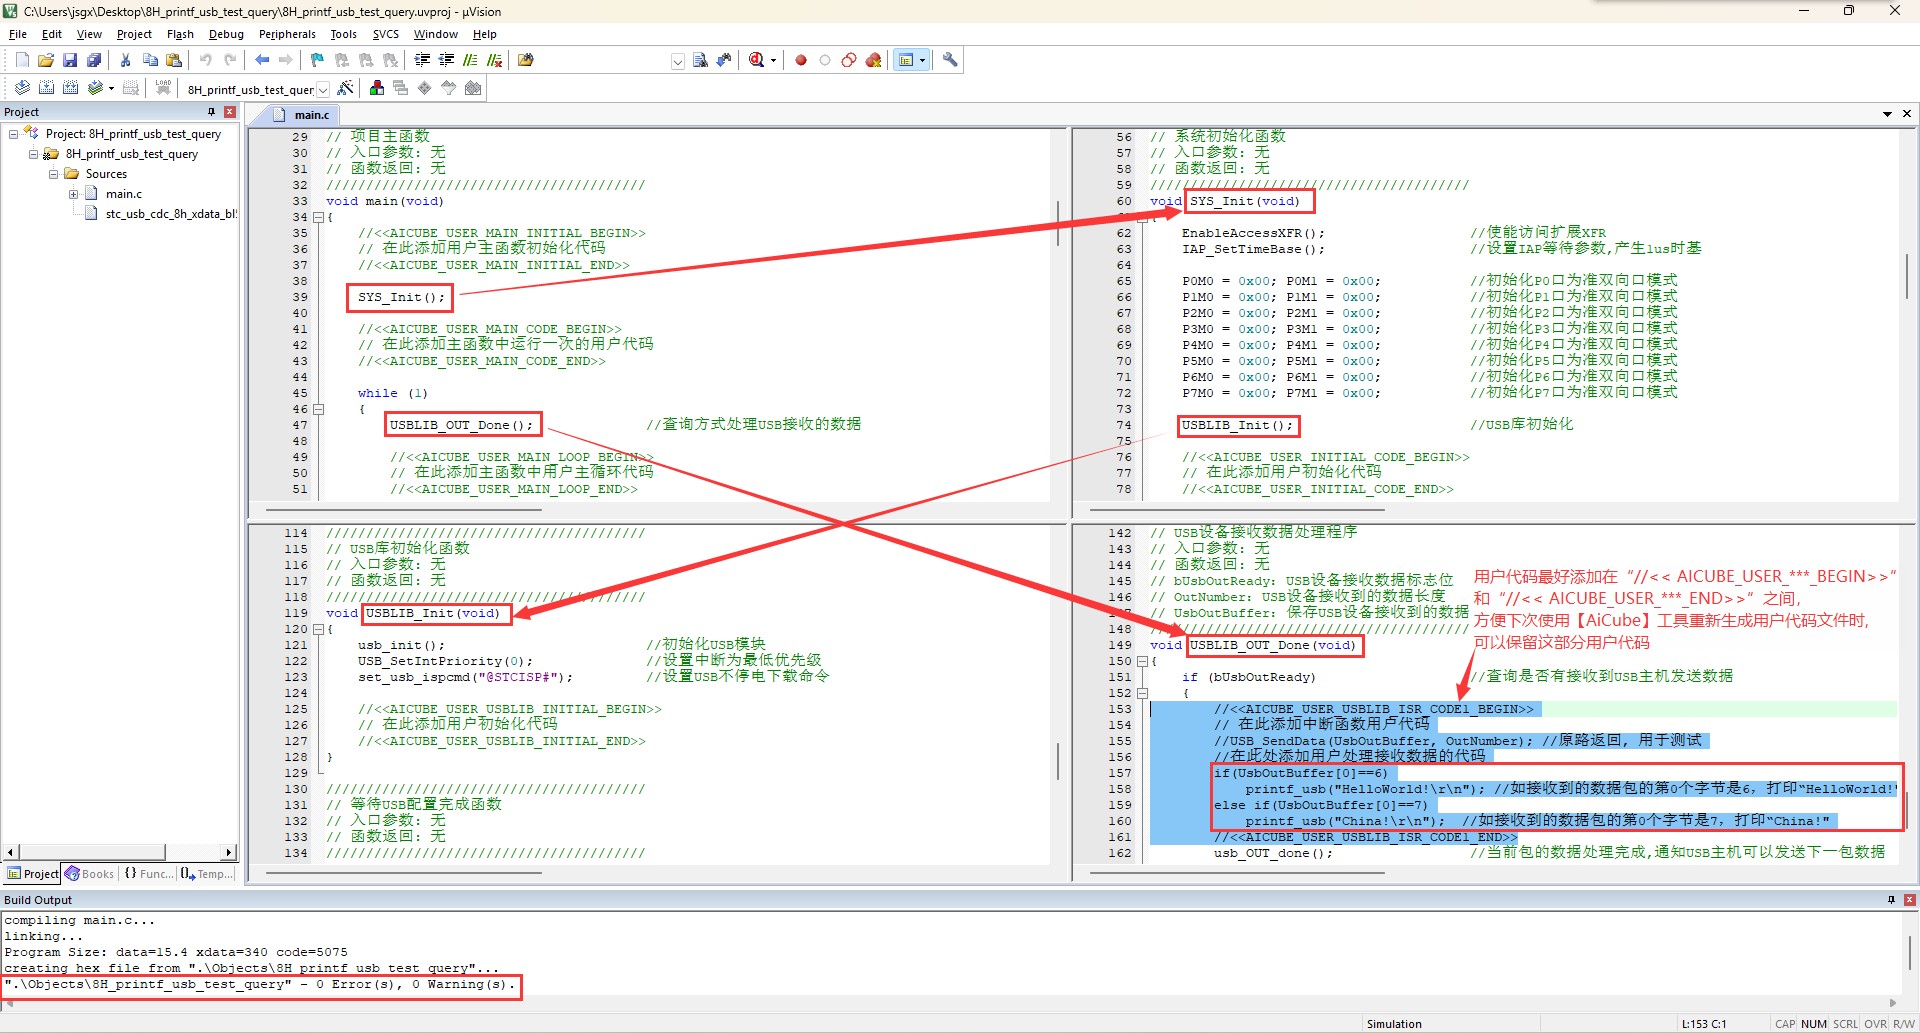Pin the Project panel
This screenshot has width=1920, height=1033.
click(x=211, y=112)
